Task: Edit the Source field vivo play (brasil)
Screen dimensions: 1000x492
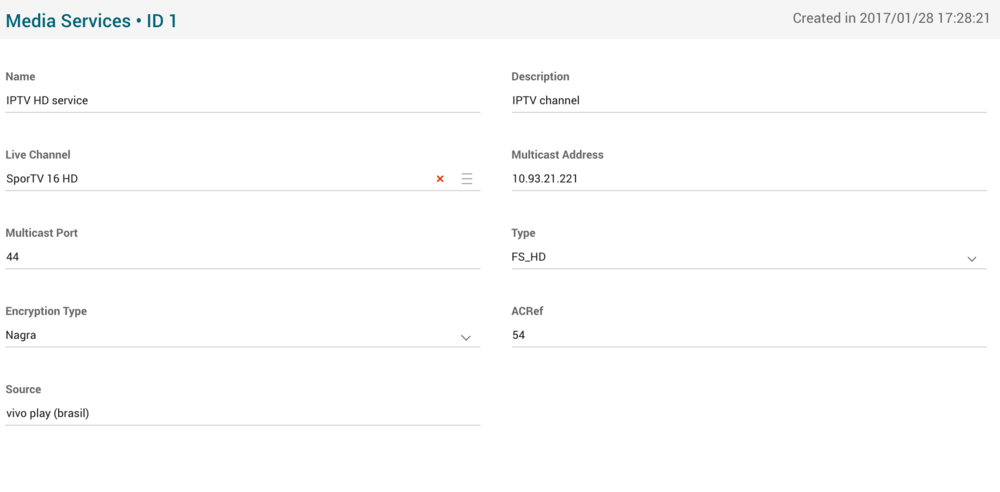Action: (242, 413)
